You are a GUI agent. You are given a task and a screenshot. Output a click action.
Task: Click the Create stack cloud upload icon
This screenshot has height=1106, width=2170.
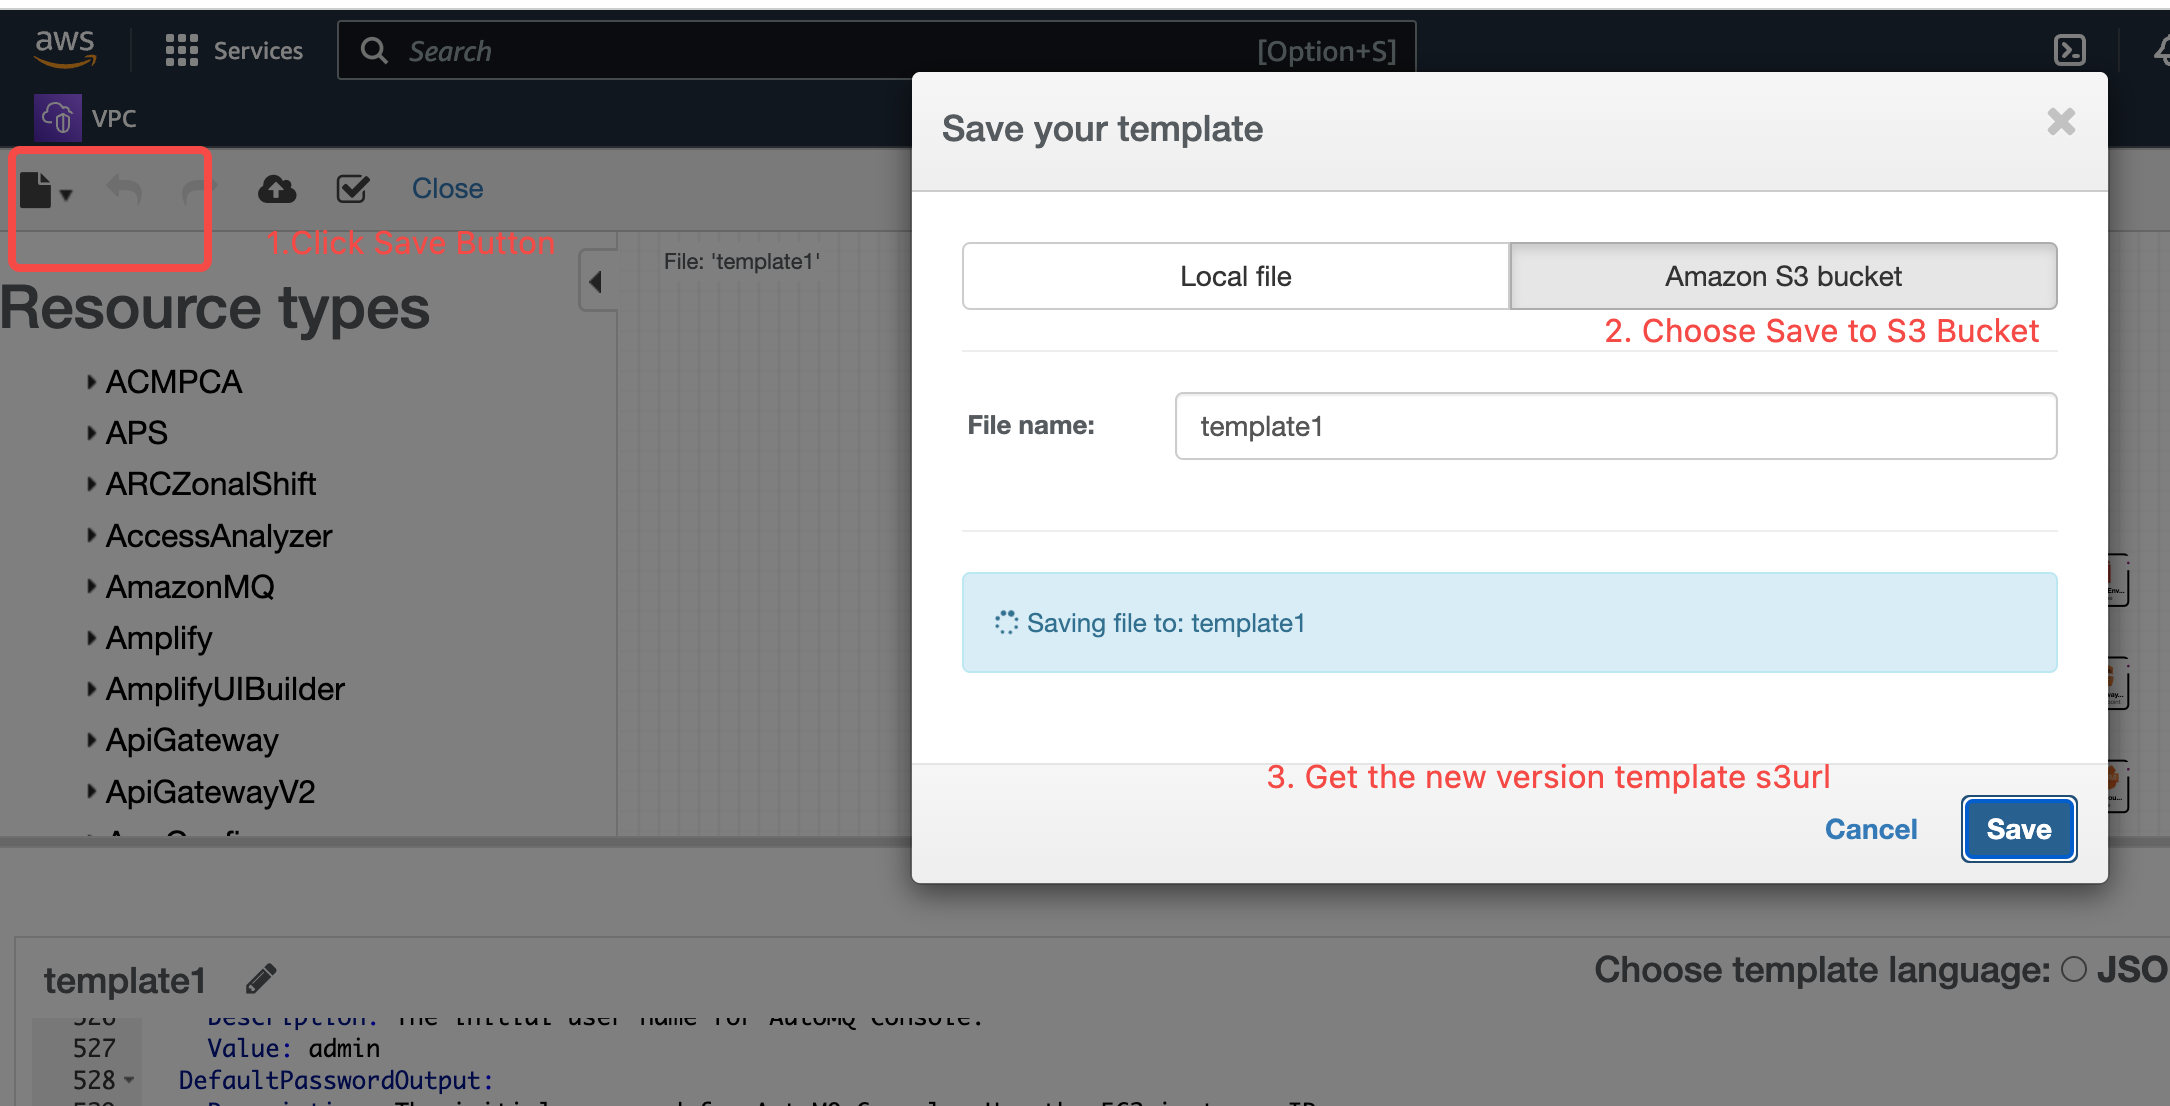277,189
